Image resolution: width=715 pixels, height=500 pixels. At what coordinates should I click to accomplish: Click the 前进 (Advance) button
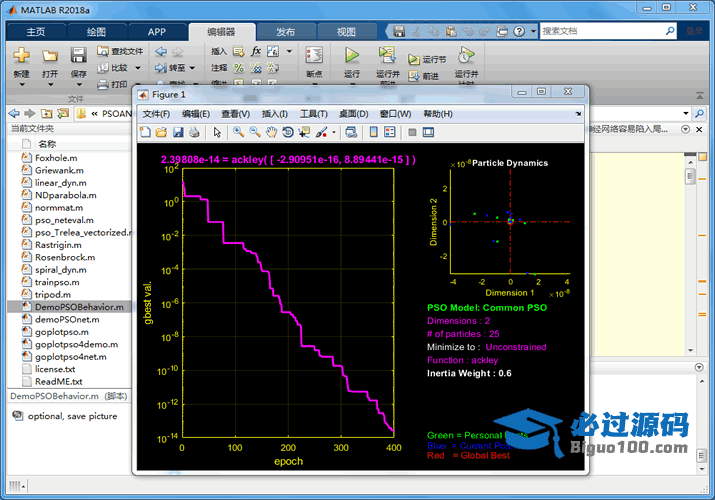coord(424,76)
